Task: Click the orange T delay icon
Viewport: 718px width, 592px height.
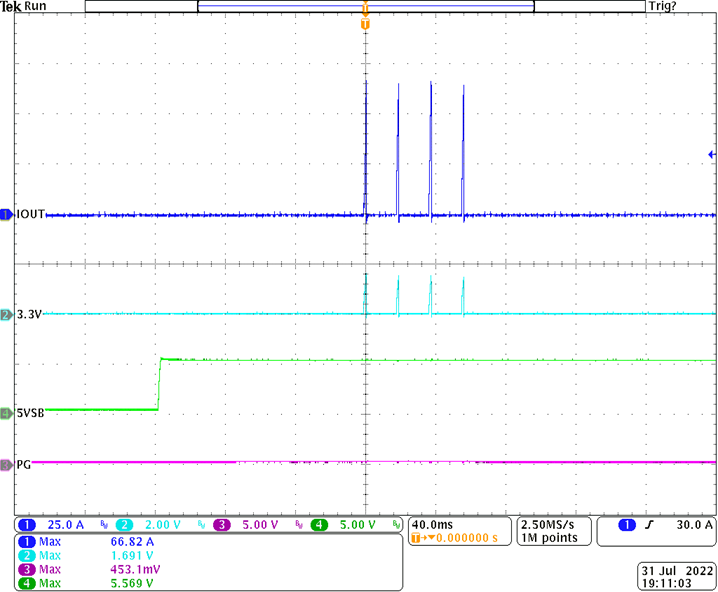Action: click(x=416, y=538)
